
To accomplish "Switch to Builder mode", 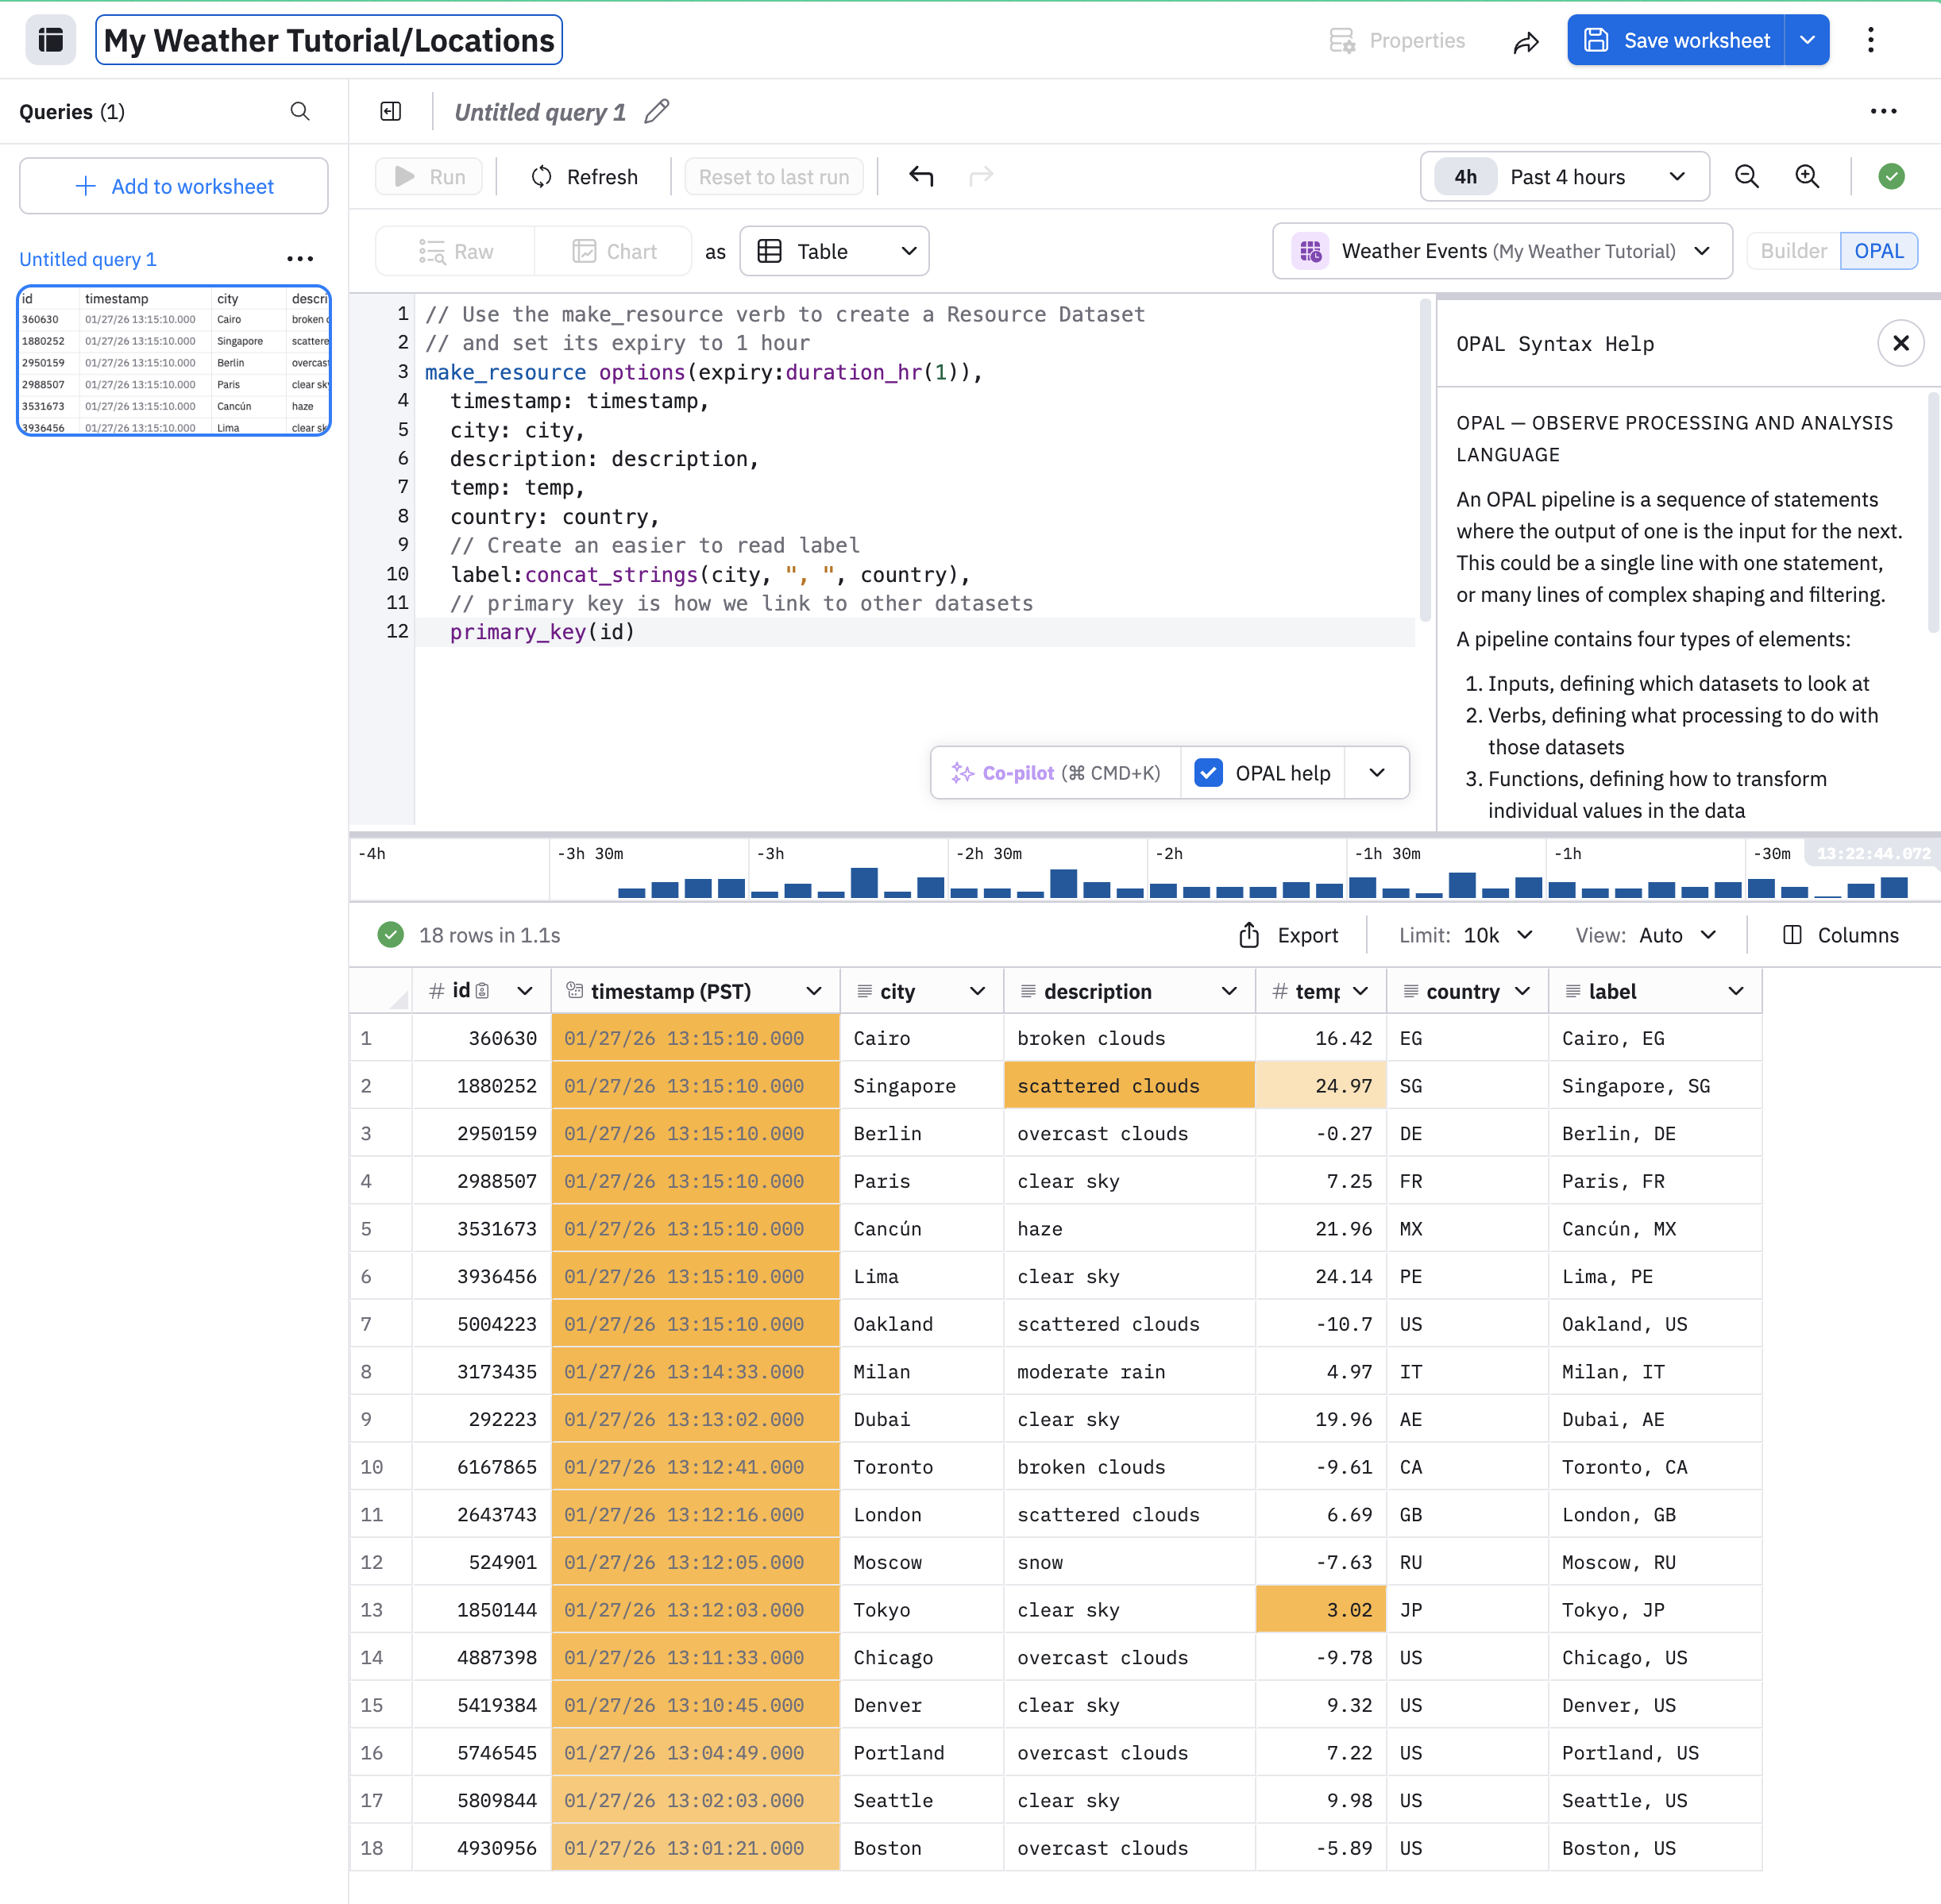I will pos(1793,251).
